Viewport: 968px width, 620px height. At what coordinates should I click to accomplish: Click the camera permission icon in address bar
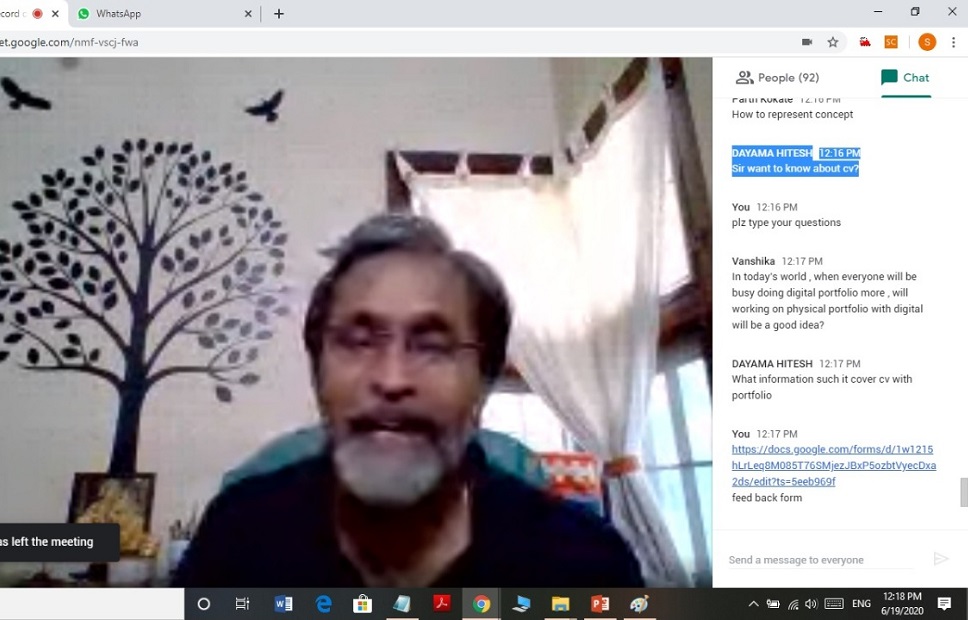(x=807, y=42)
